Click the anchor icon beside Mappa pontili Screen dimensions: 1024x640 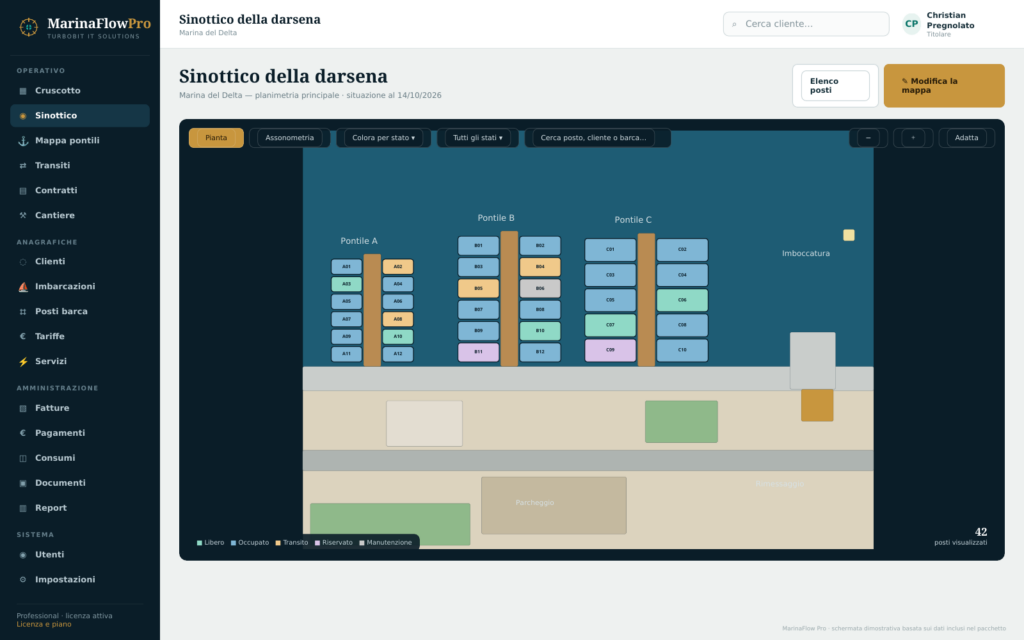(x=23, y=141)
